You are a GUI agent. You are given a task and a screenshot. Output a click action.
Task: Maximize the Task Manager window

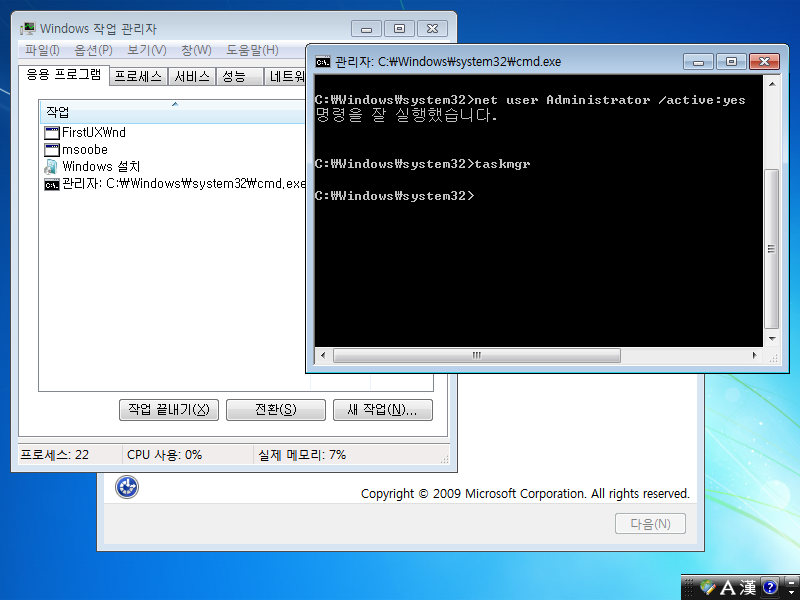pyautogui.click(x=399, y=29)
